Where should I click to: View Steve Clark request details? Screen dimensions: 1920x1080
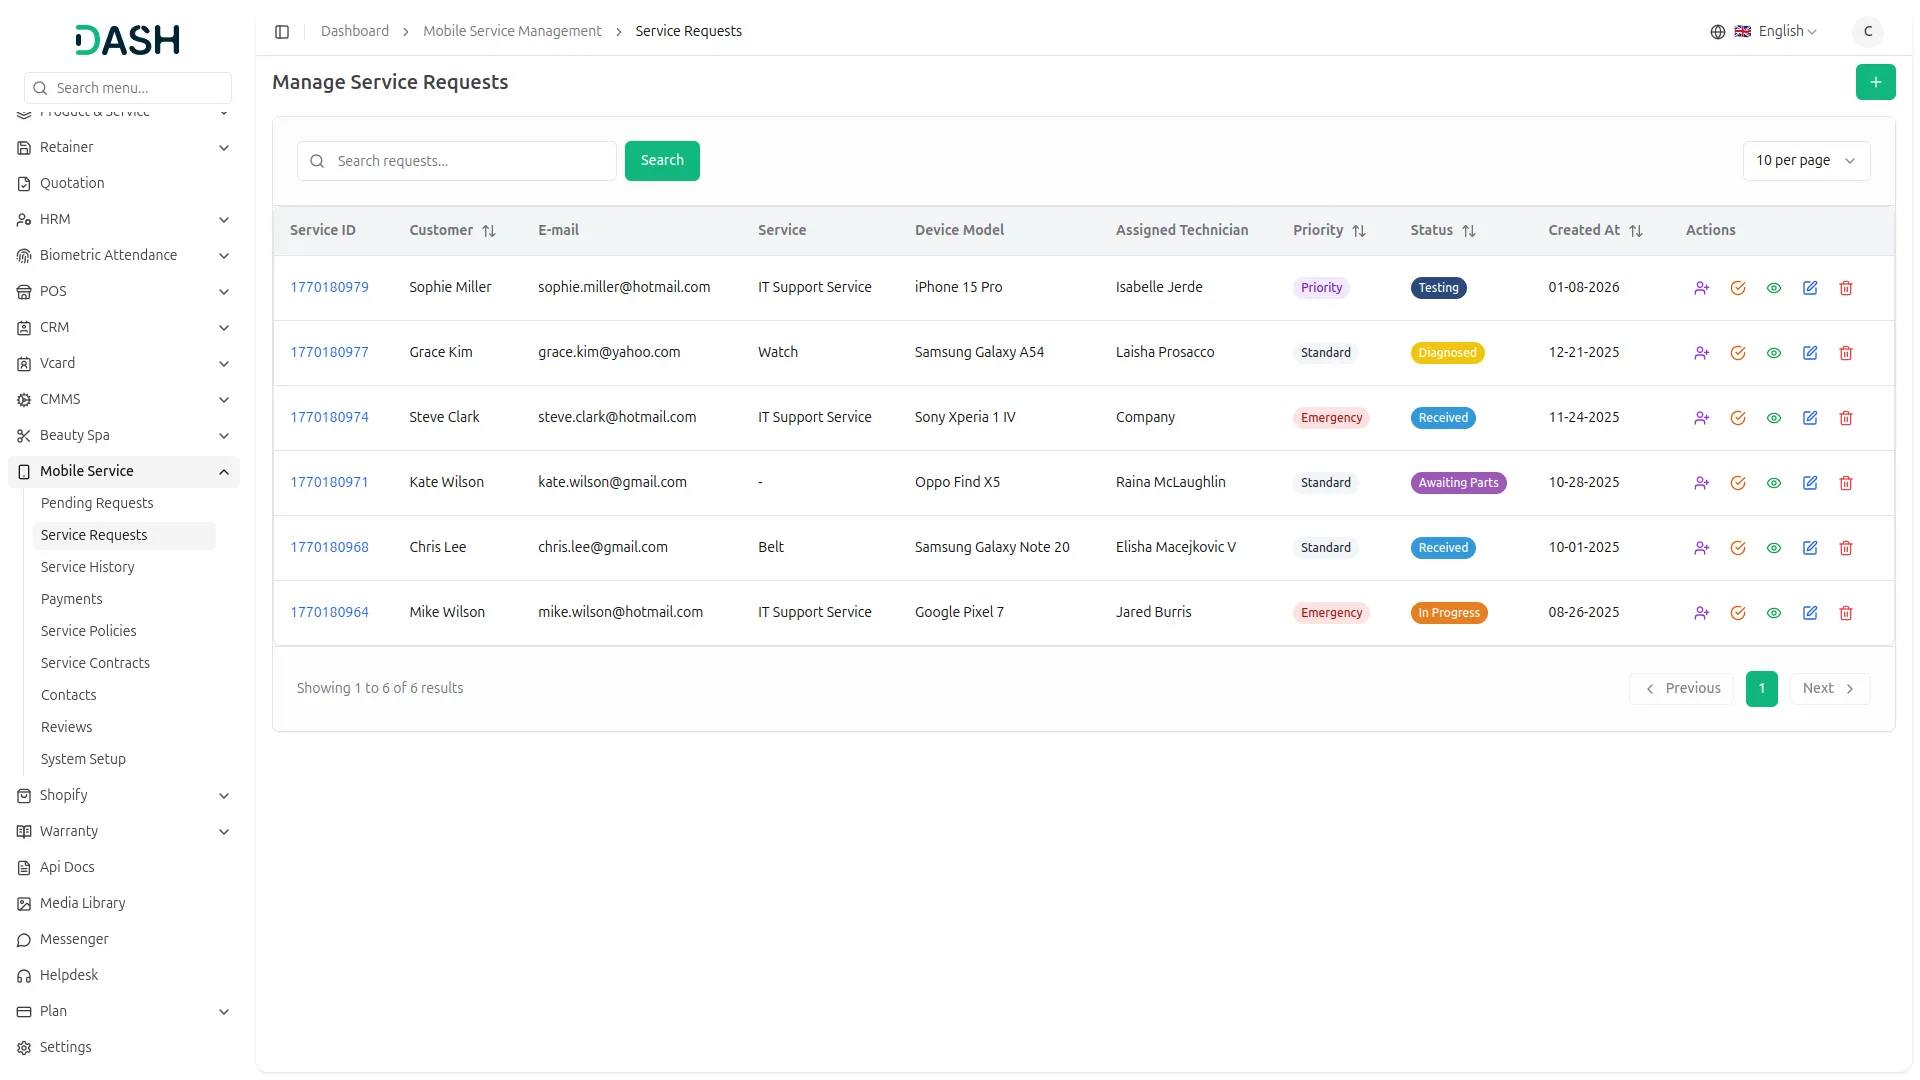[x=1773, y=418]
